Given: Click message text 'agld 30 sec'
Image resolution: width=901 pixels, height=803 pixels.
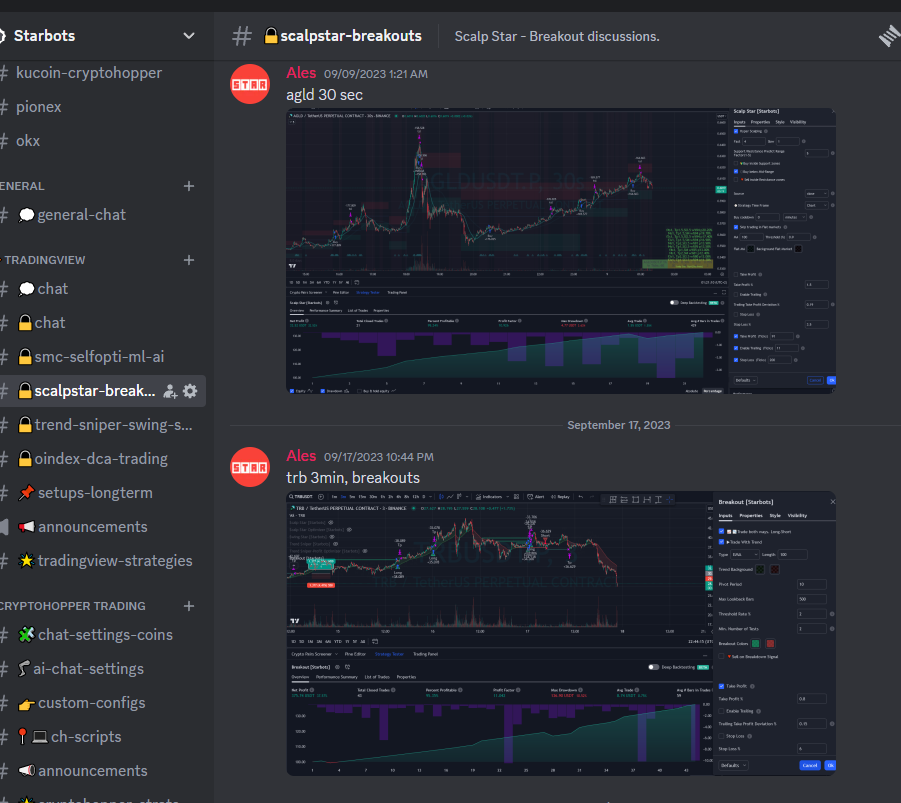Looking at the screenshot, I should coord(325,95).
